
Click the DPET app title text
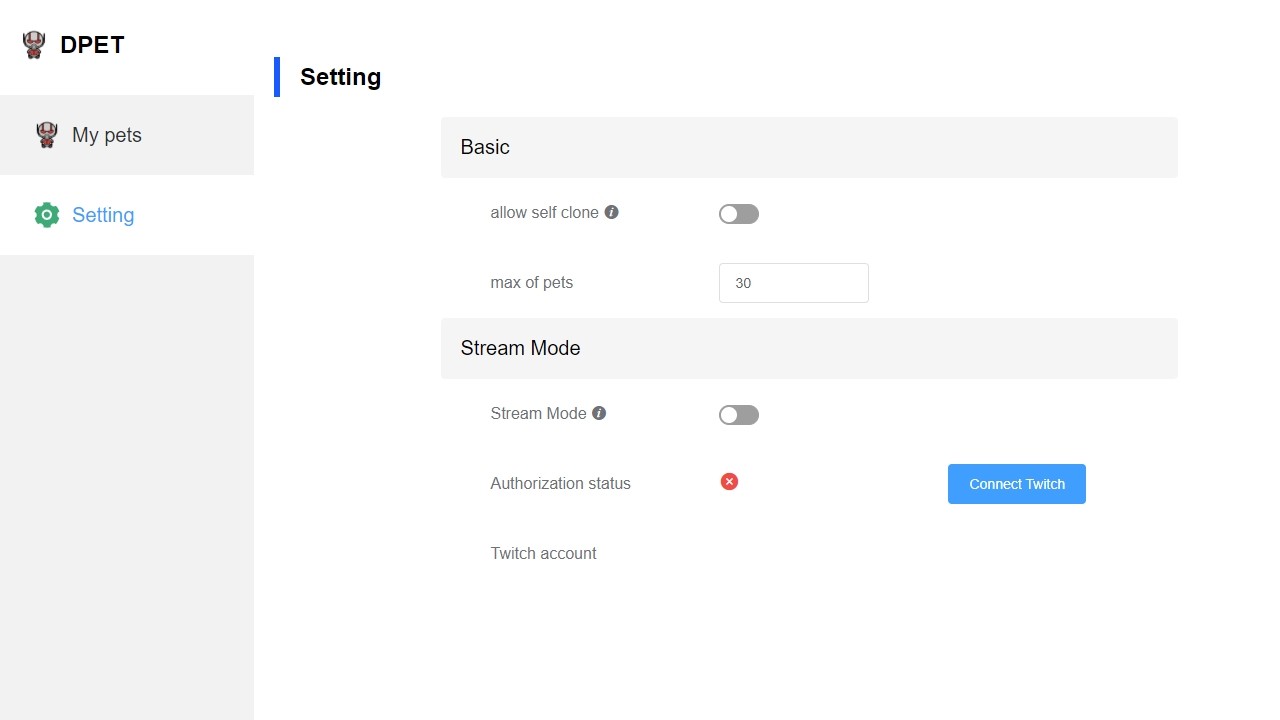92,45
